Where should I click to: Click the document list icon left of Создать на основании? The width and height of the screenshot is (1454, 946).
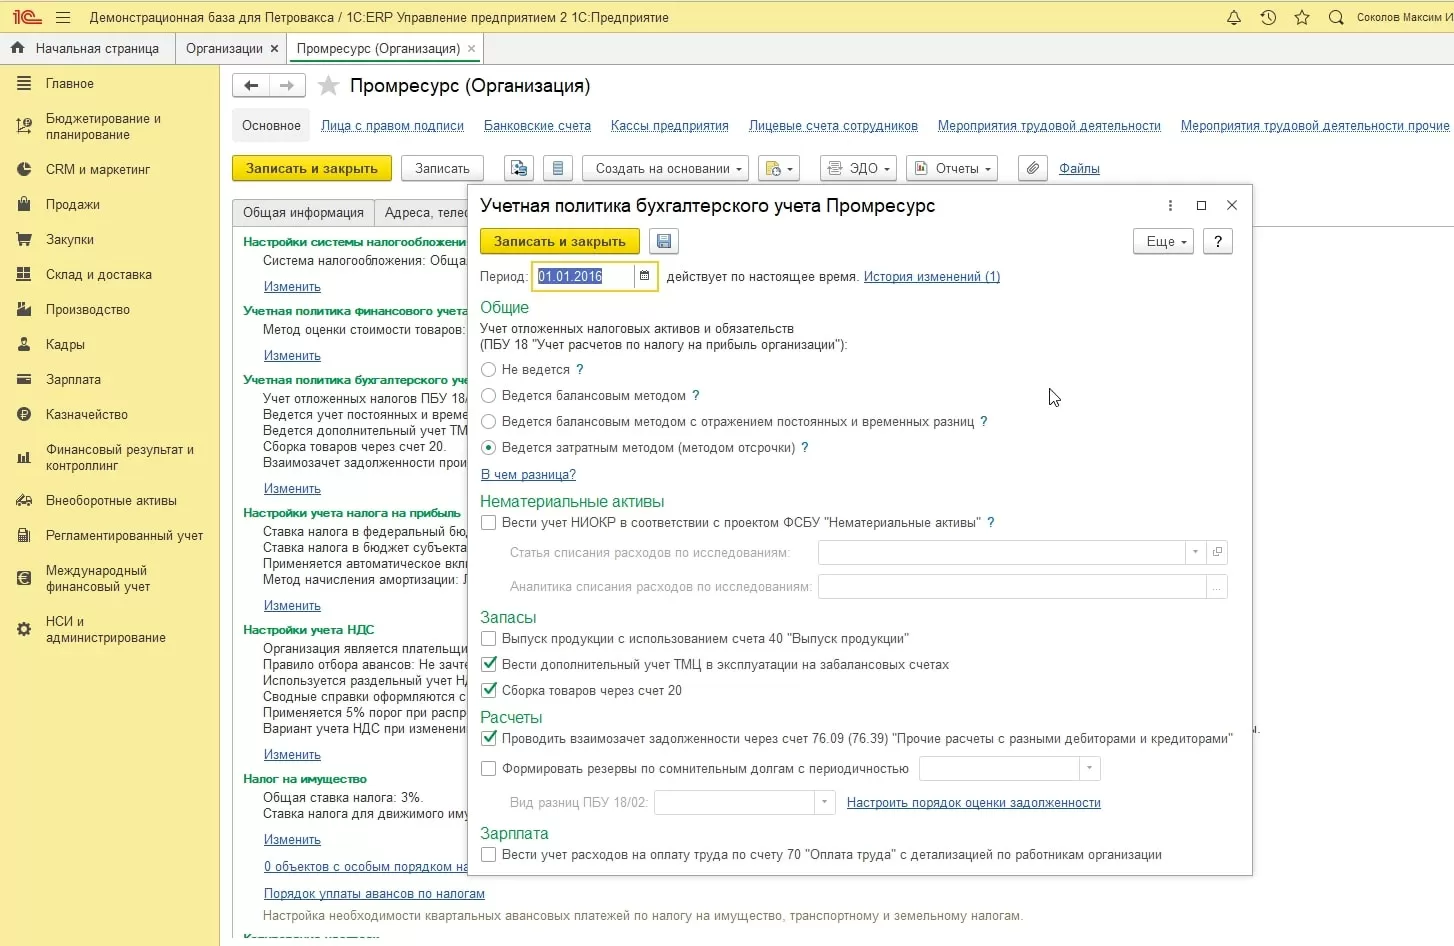(558, 168)
